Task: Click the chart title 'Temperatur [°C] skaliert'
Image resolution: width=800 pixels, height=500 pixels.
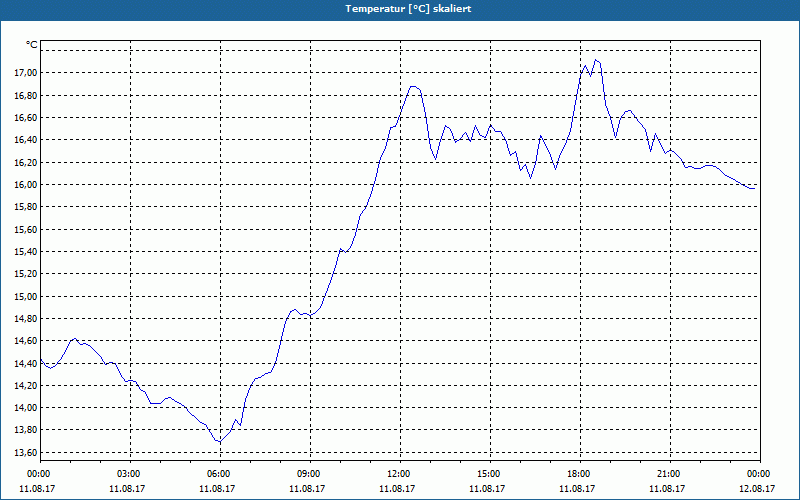Action: click(x=408, y=9)
